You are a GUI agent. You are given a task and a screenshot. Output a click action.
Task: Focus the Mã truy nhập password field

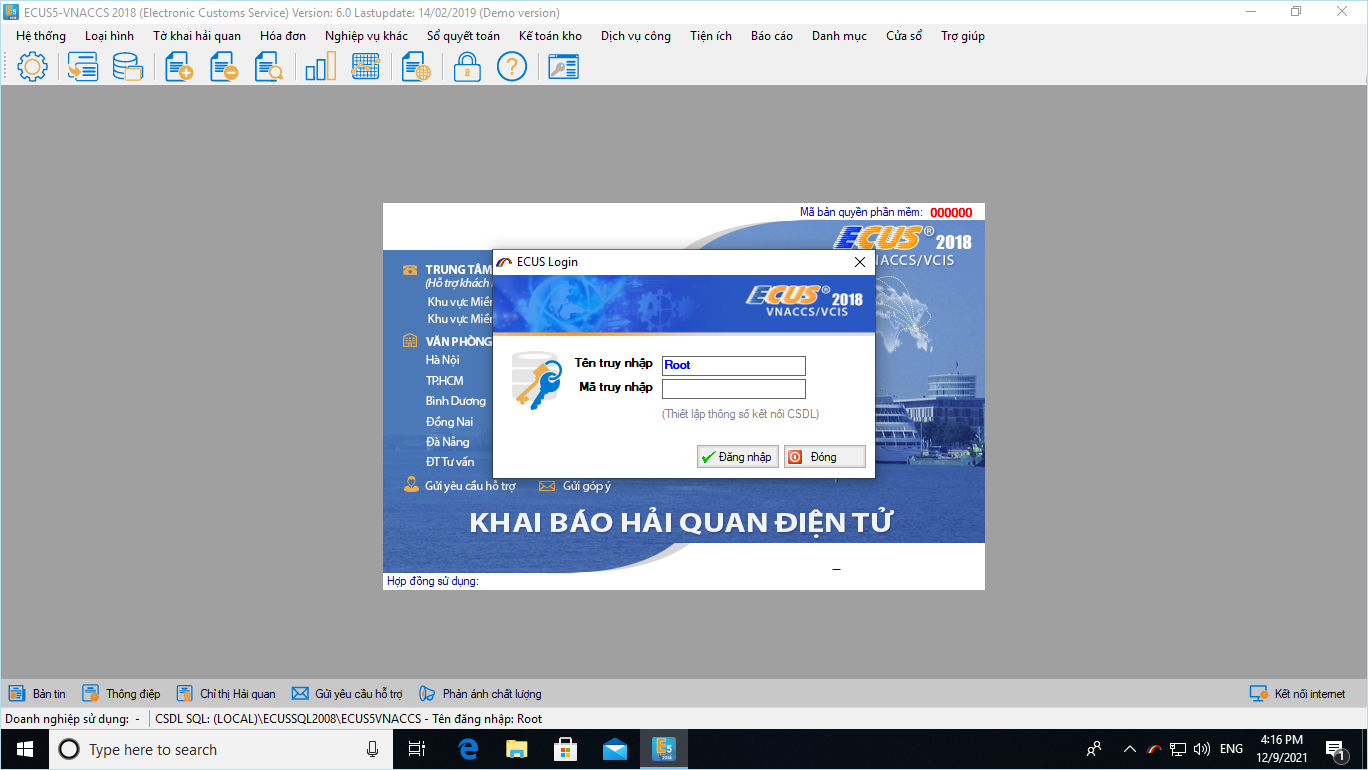point(734,389)
